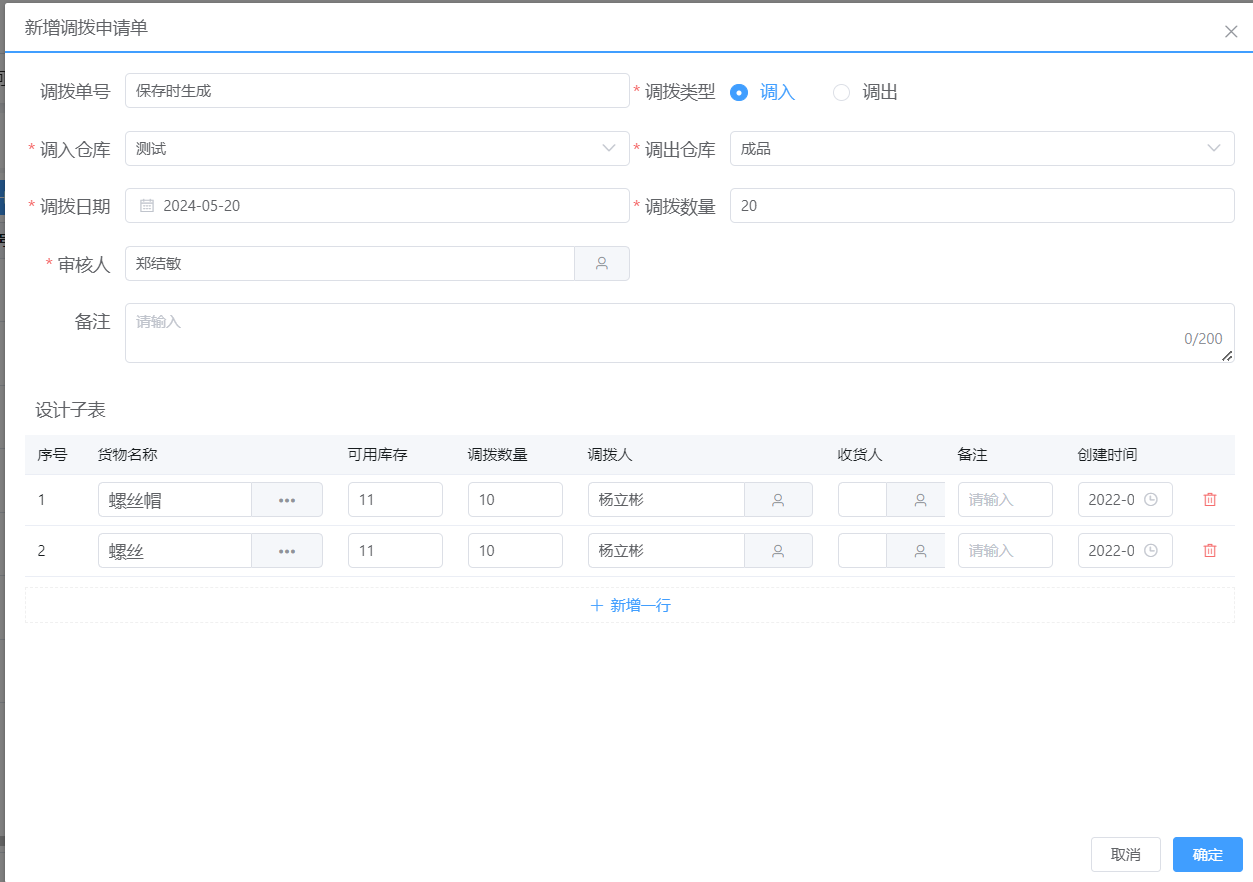Click 调拨人 user icon in row 2
This screenshot has height=882, width=1253.
[x=778, y=551]
